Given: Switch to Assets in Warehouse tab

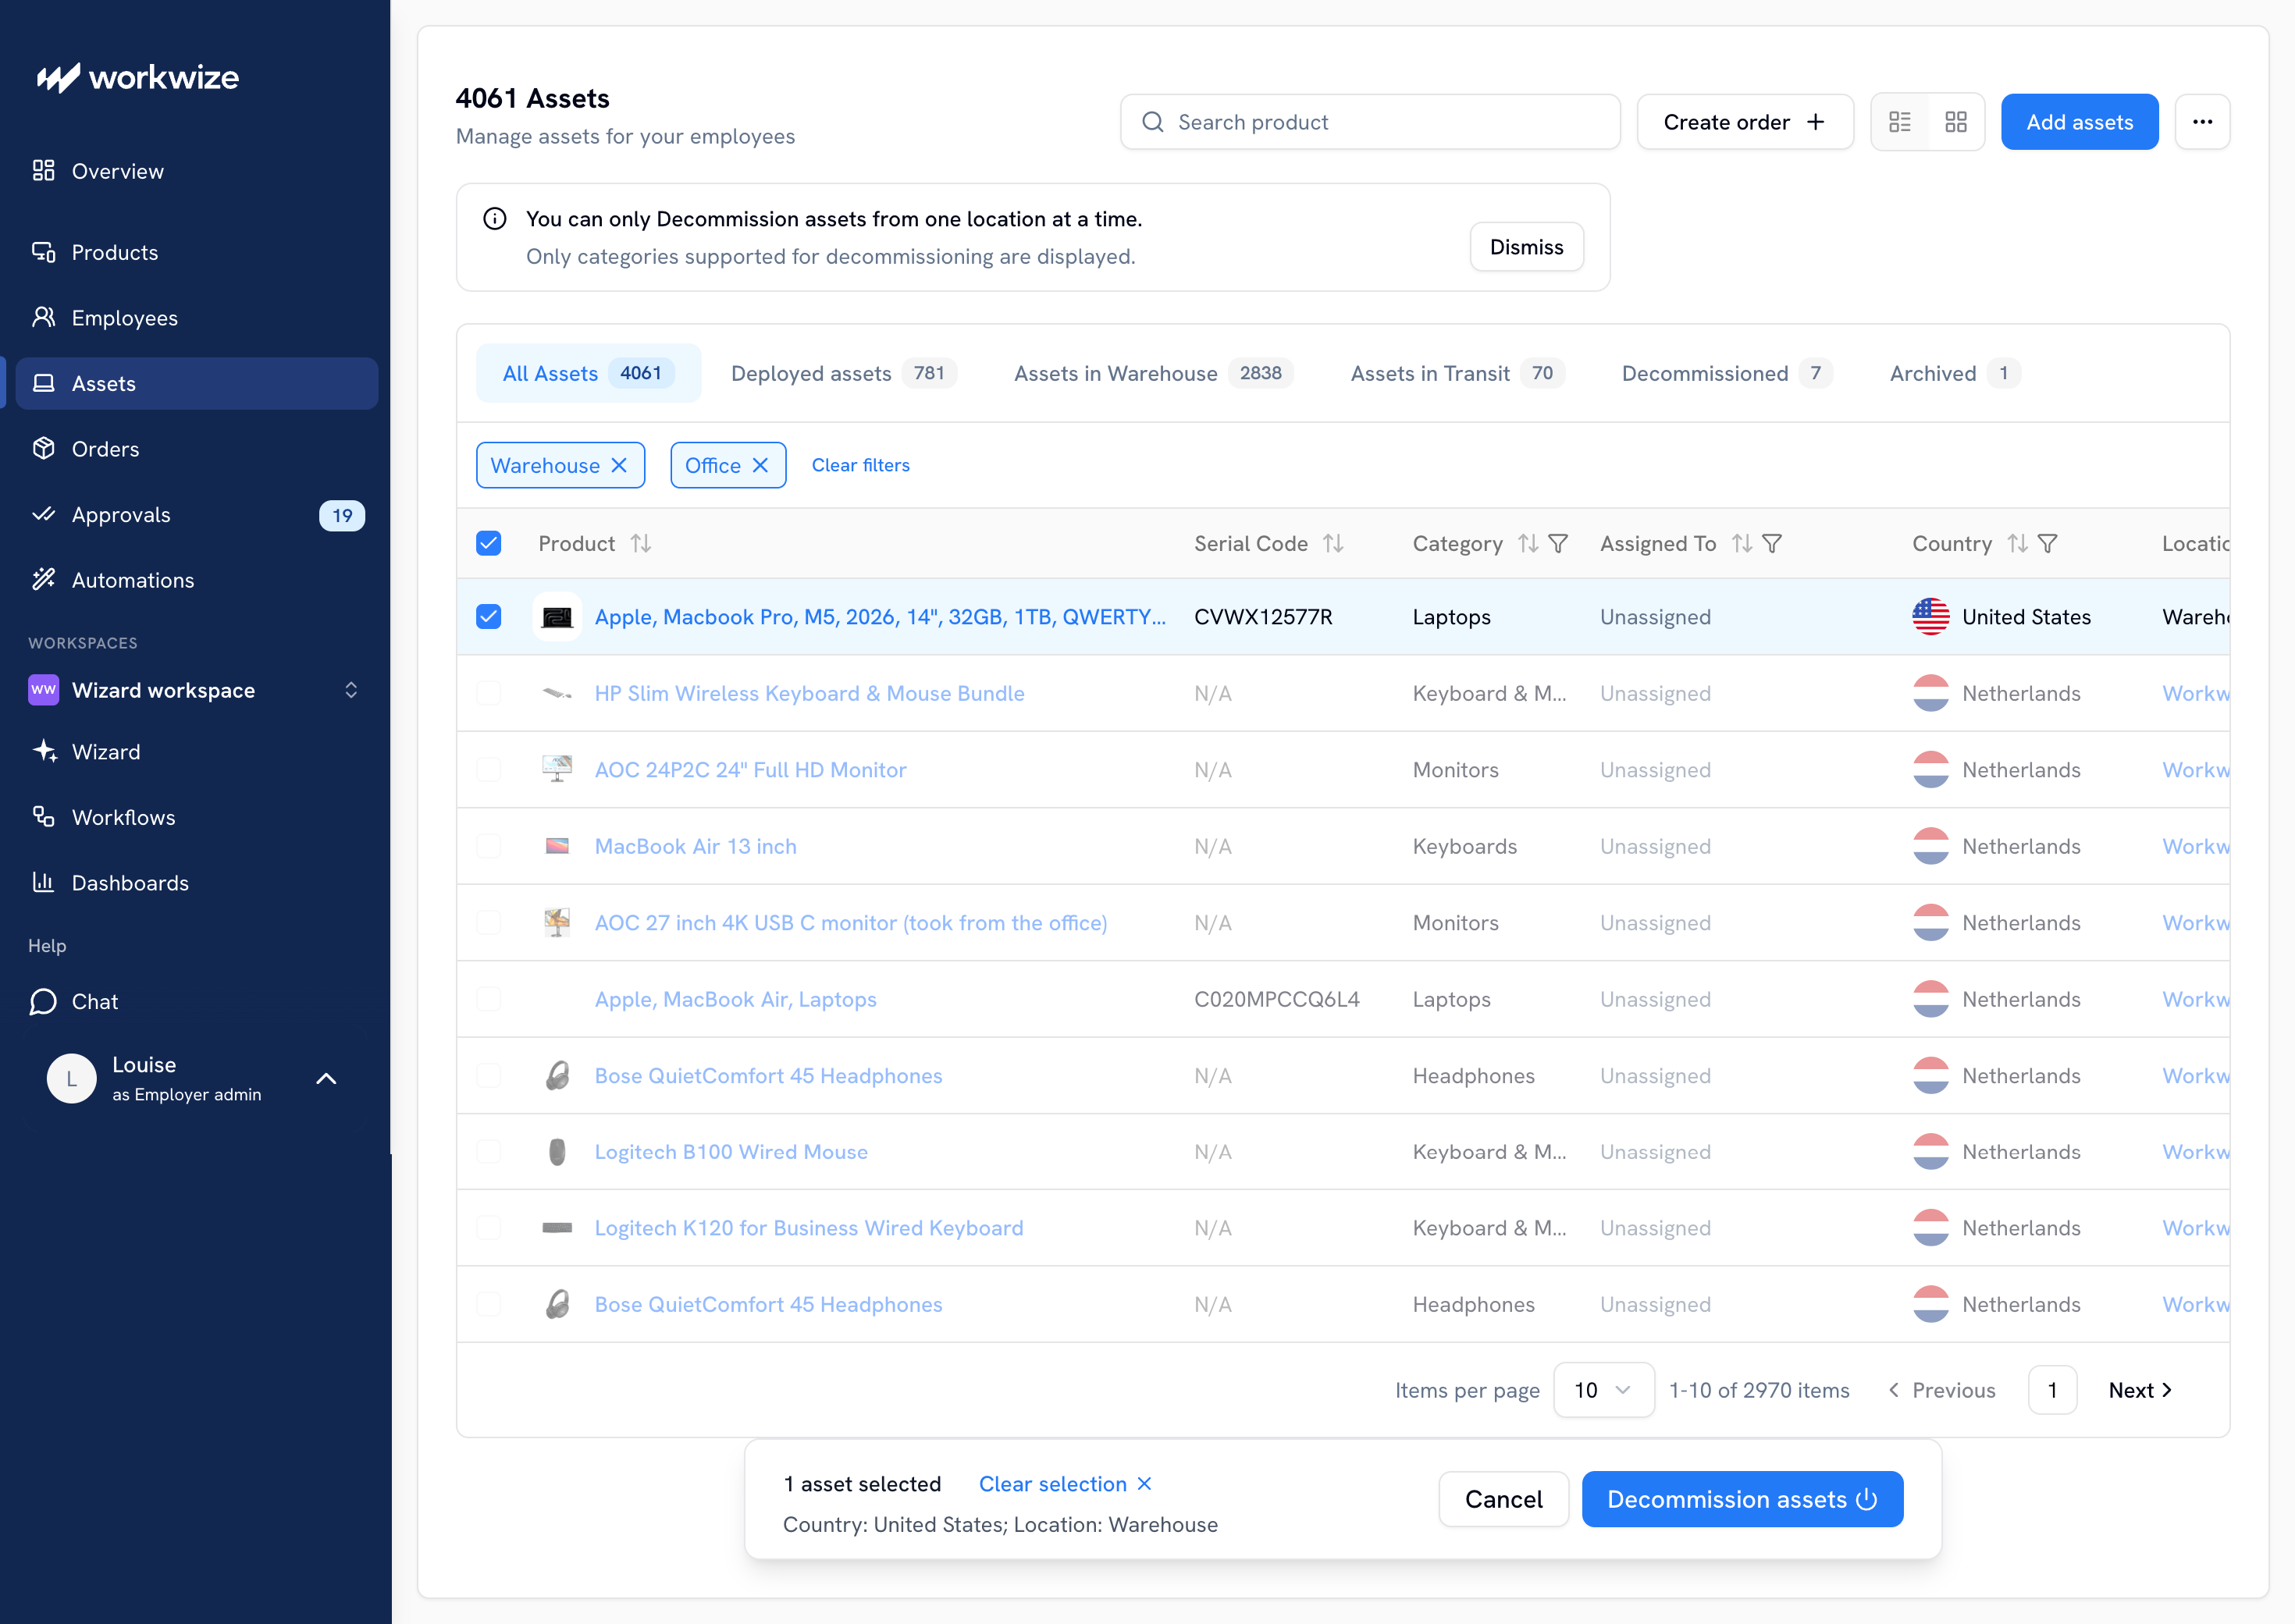Looking at the screenshot, I should pos(1154,373).
